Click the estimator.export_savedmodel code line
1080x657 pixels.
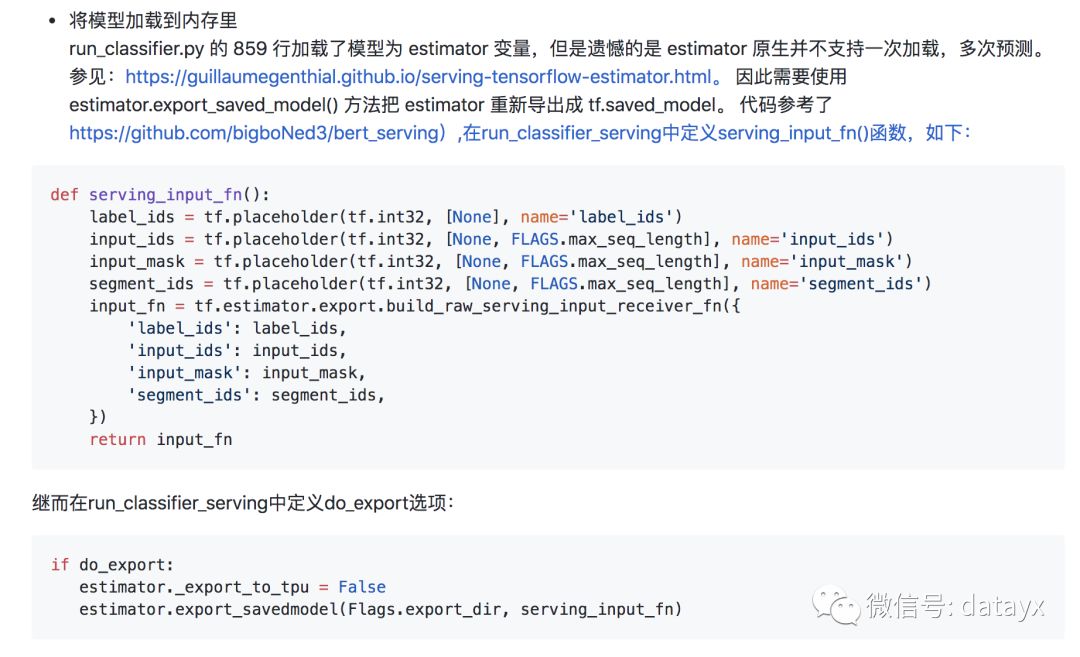coord(380,609)
